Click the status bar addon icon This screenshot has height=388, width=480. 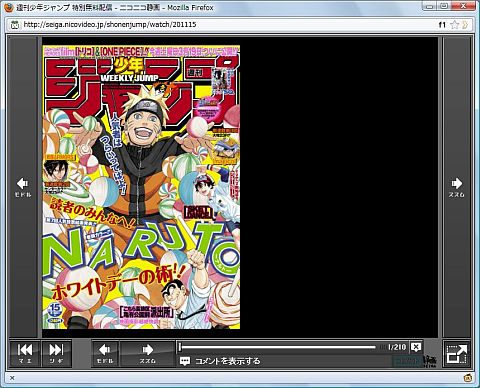[x=467, y=378]
